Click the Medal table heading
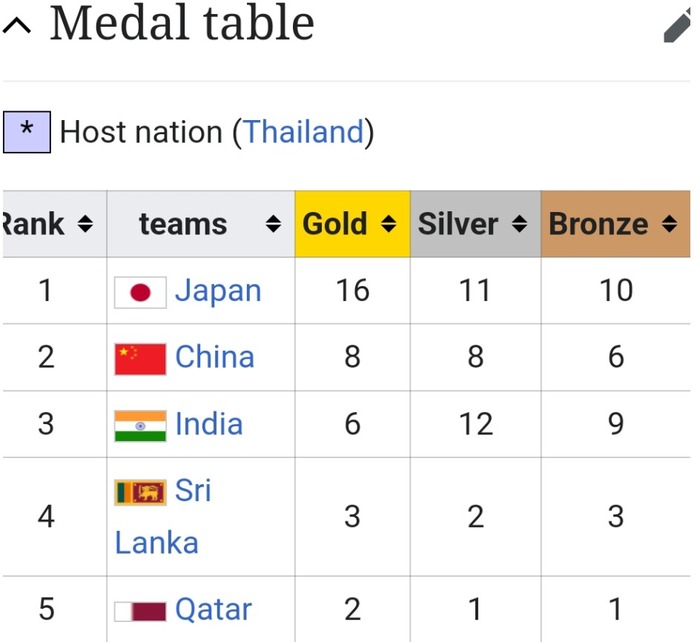 pos(182,24)
